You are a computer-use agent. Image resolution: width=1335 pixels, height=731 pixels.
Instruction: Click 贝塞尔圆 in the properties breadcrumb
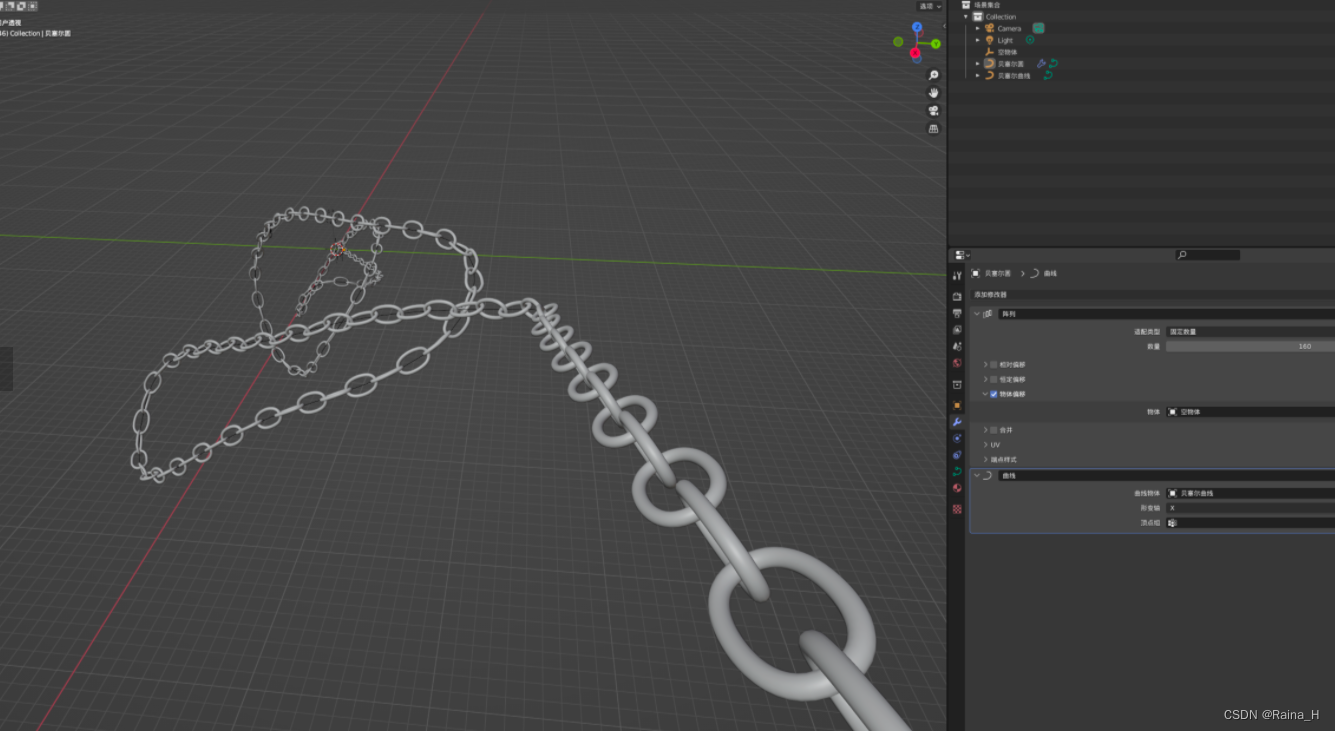click(998, 273)
